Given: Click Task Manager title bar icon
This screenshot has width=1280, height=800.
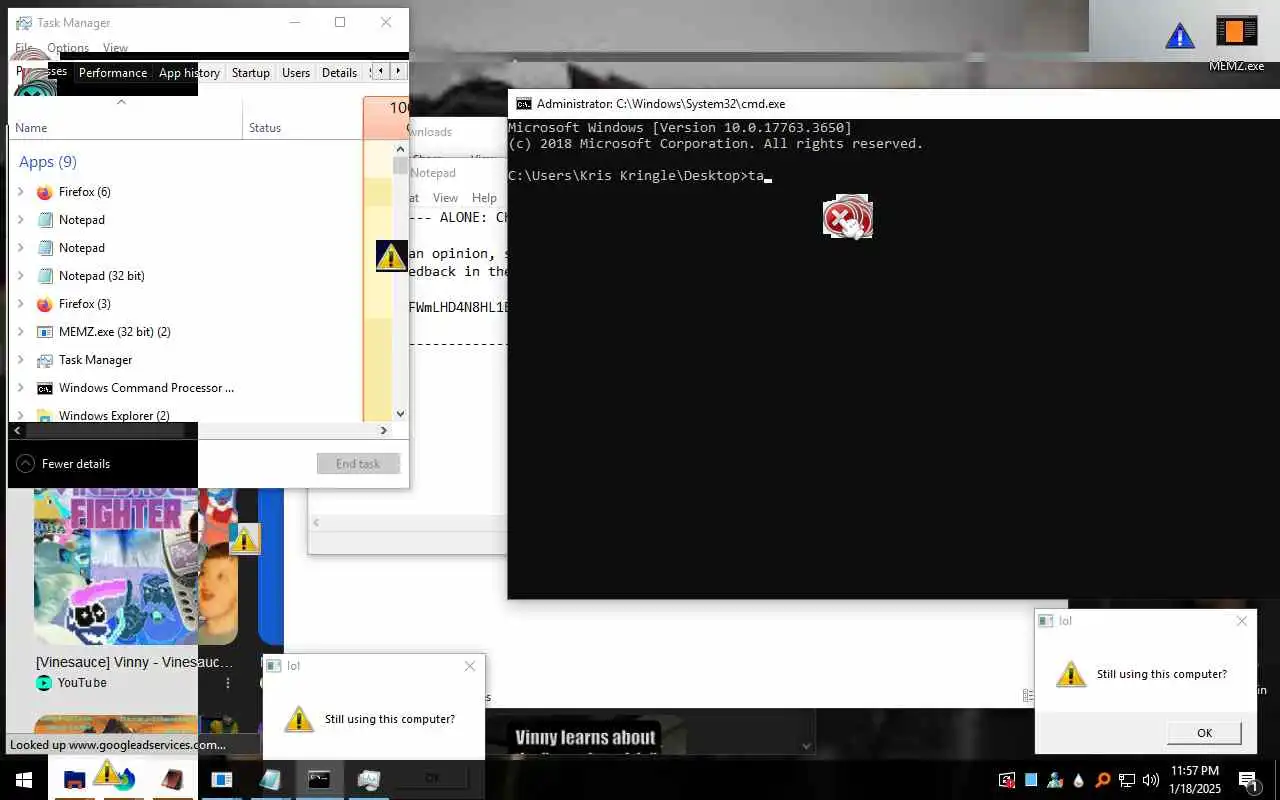Looking at the screenshot, I should click(24, 23).
